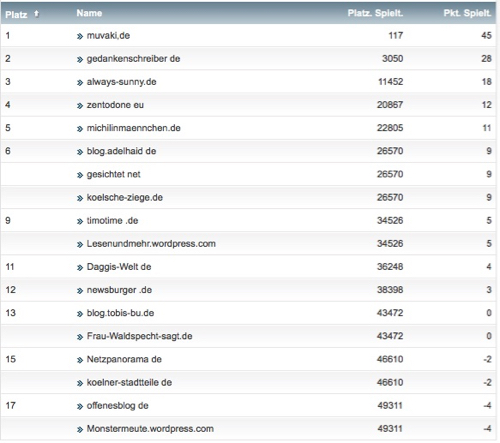This screenshot has height=443, width=500.
Task: Click the chevron icon before zentodone eu
Action: [x=80, y=106]
